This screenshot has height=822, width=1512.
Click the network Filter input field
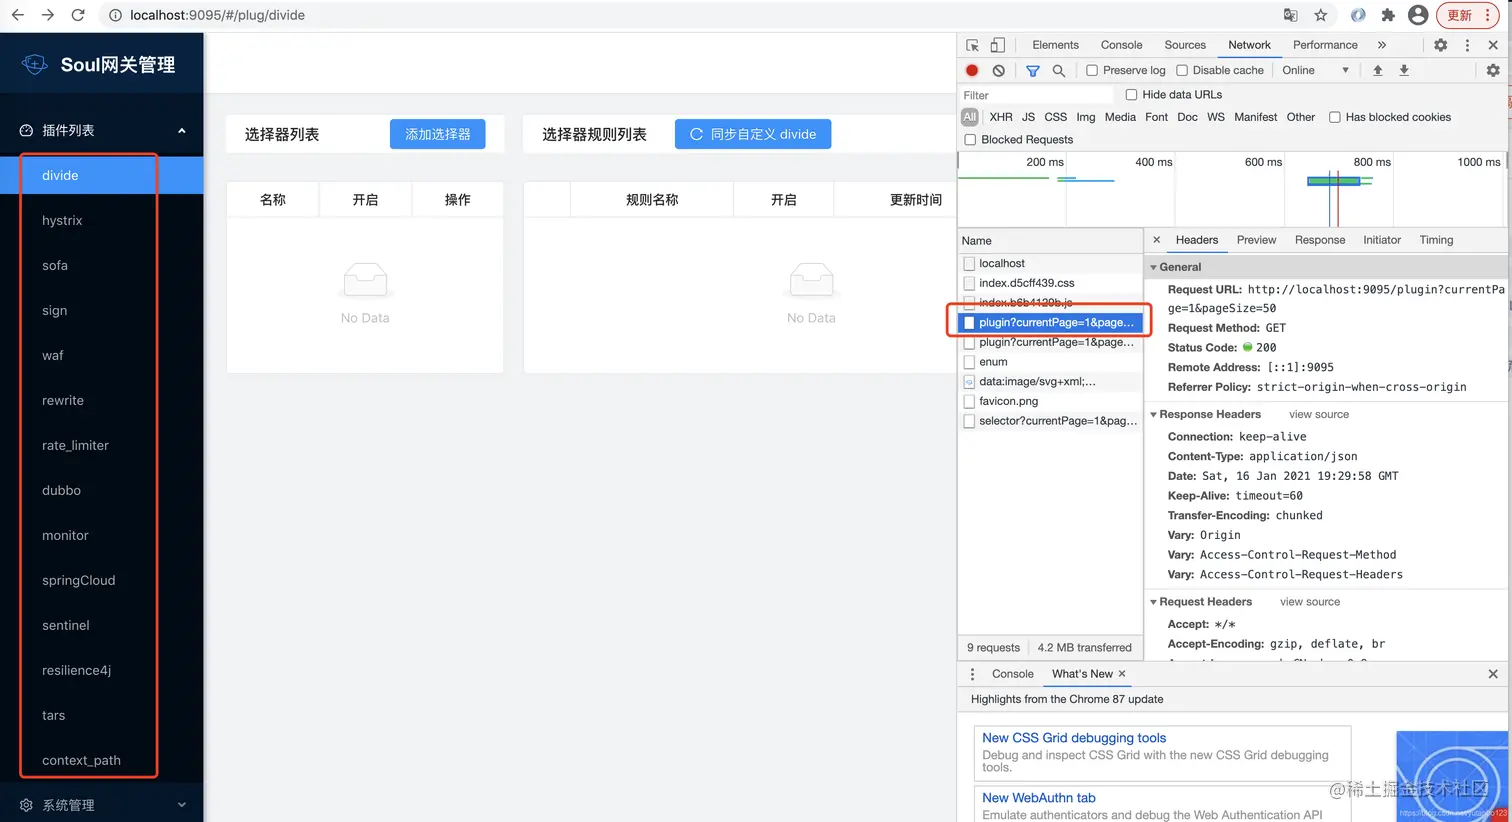1037,95
